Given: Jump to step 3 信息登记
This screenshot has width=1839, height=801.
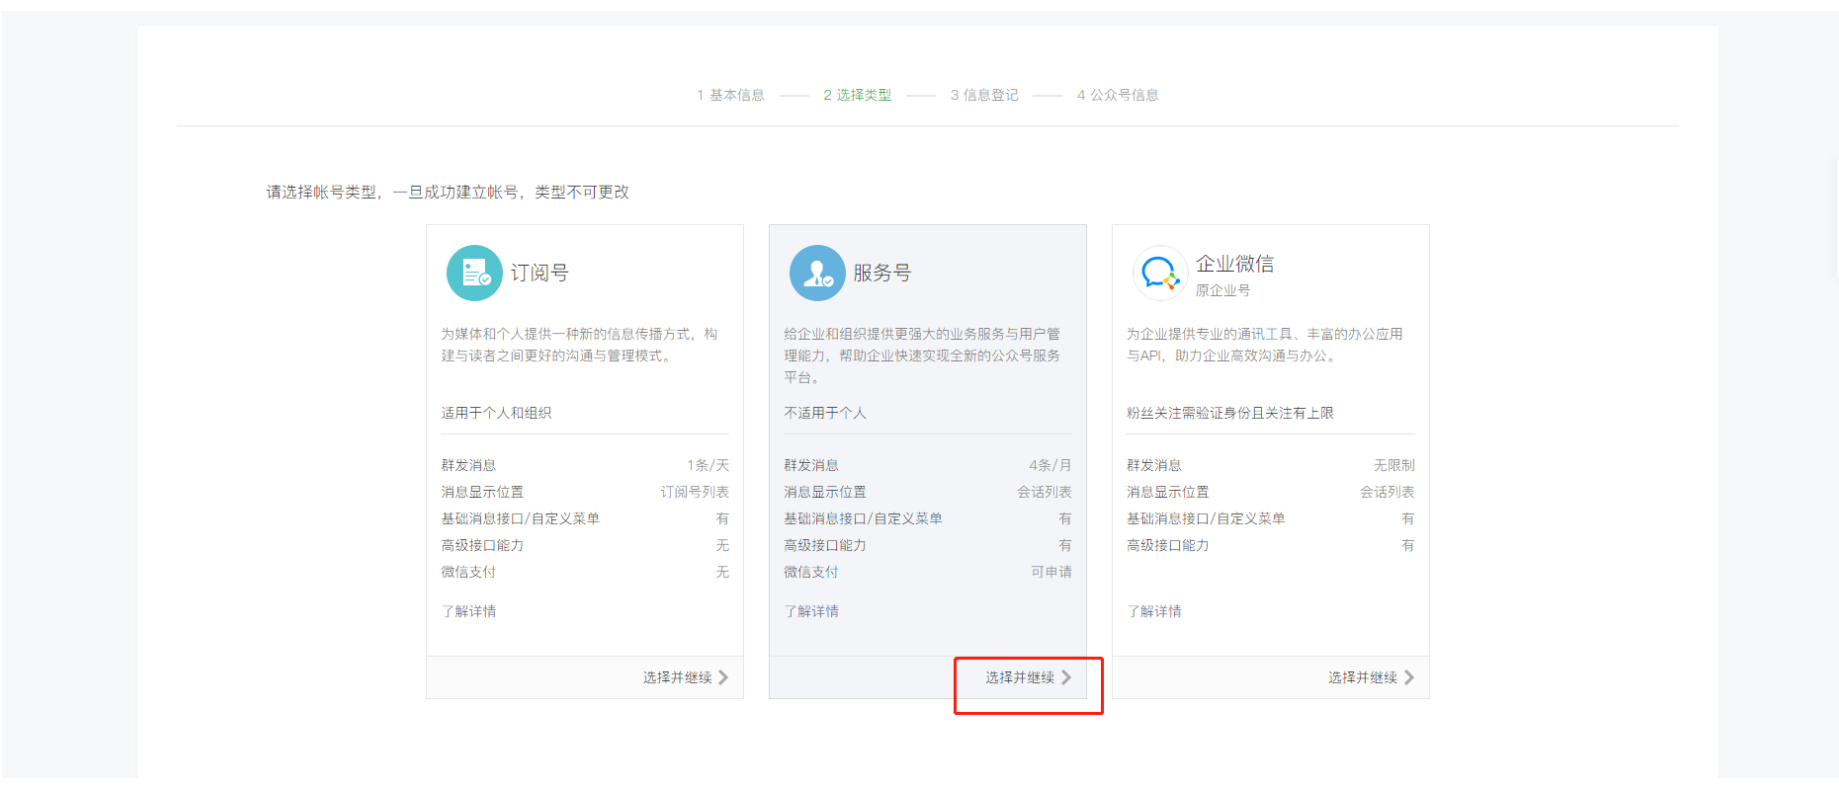Looking at the screenshot, I should 984,95.
